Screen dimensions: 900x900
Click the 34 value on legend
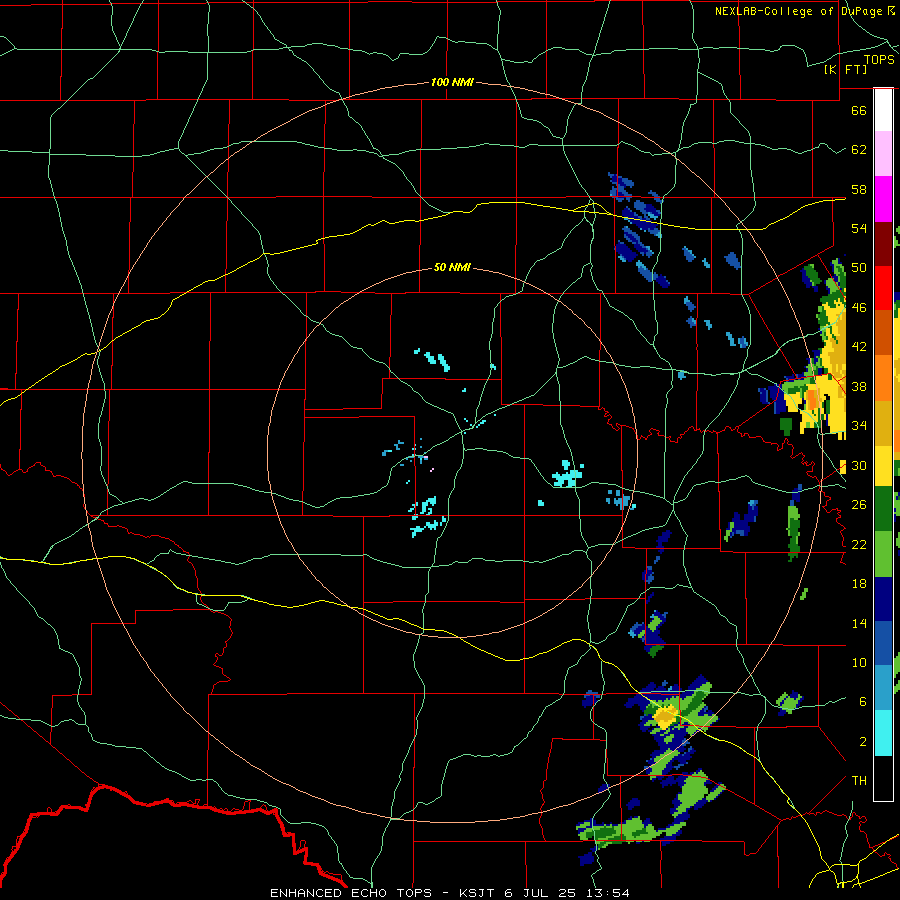[x=859, y=426]
